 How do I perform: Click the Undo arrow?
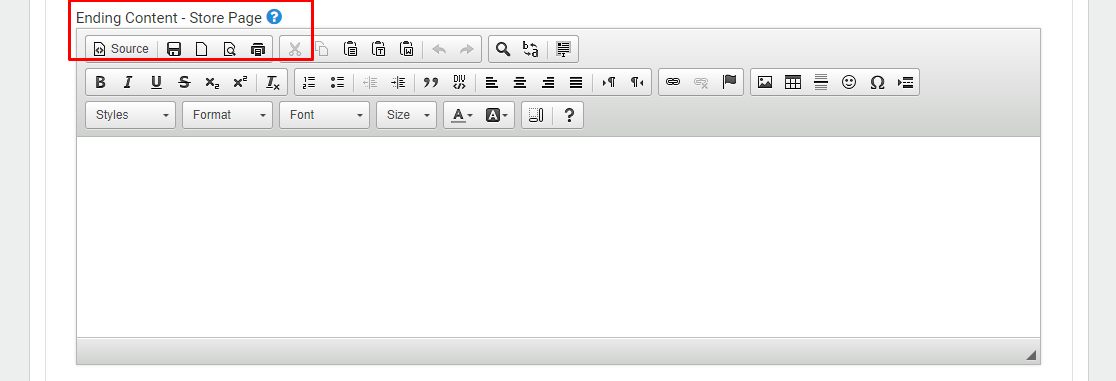pos(439,49)
